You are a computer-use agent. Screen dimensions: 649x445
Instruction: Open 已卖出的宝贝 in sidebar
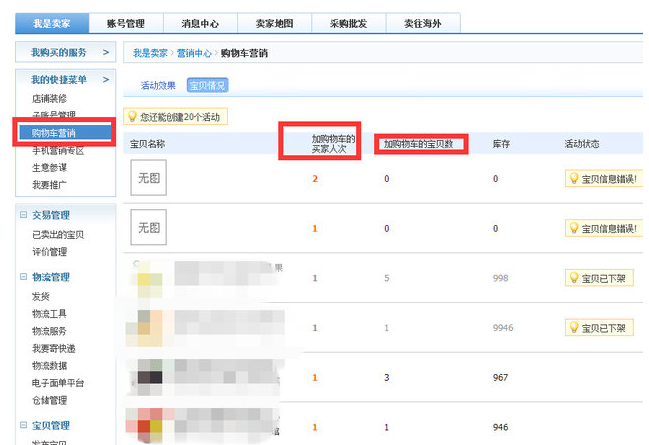pos(58,234)
